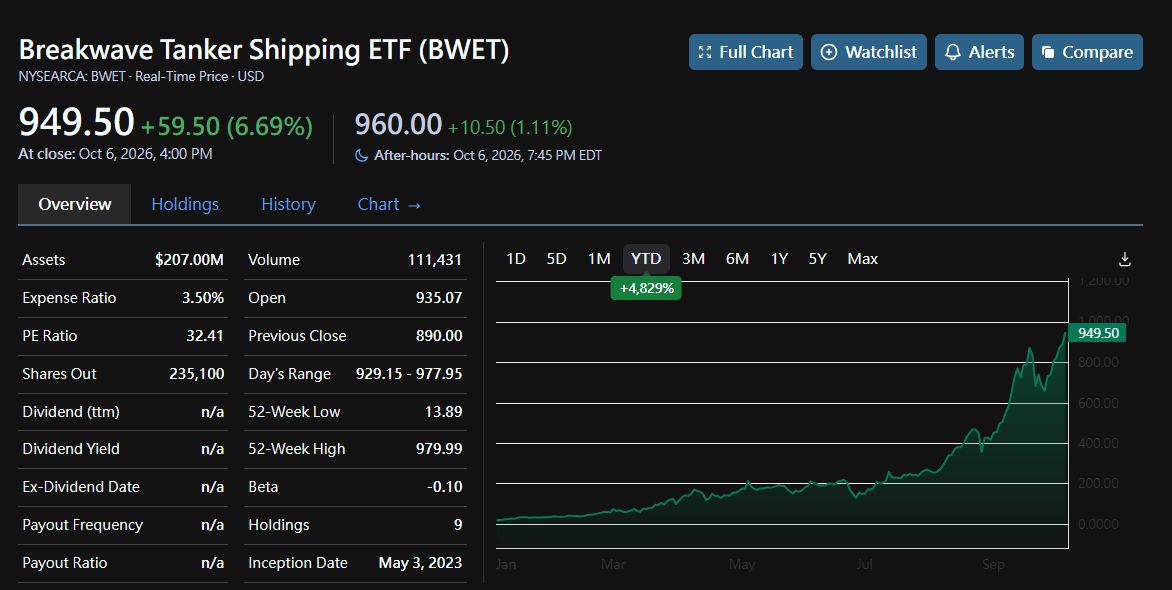Click the Open value 935.07
Image resolution: width=1172 pixels, height=590 pixels.
[x=439, y=298]
